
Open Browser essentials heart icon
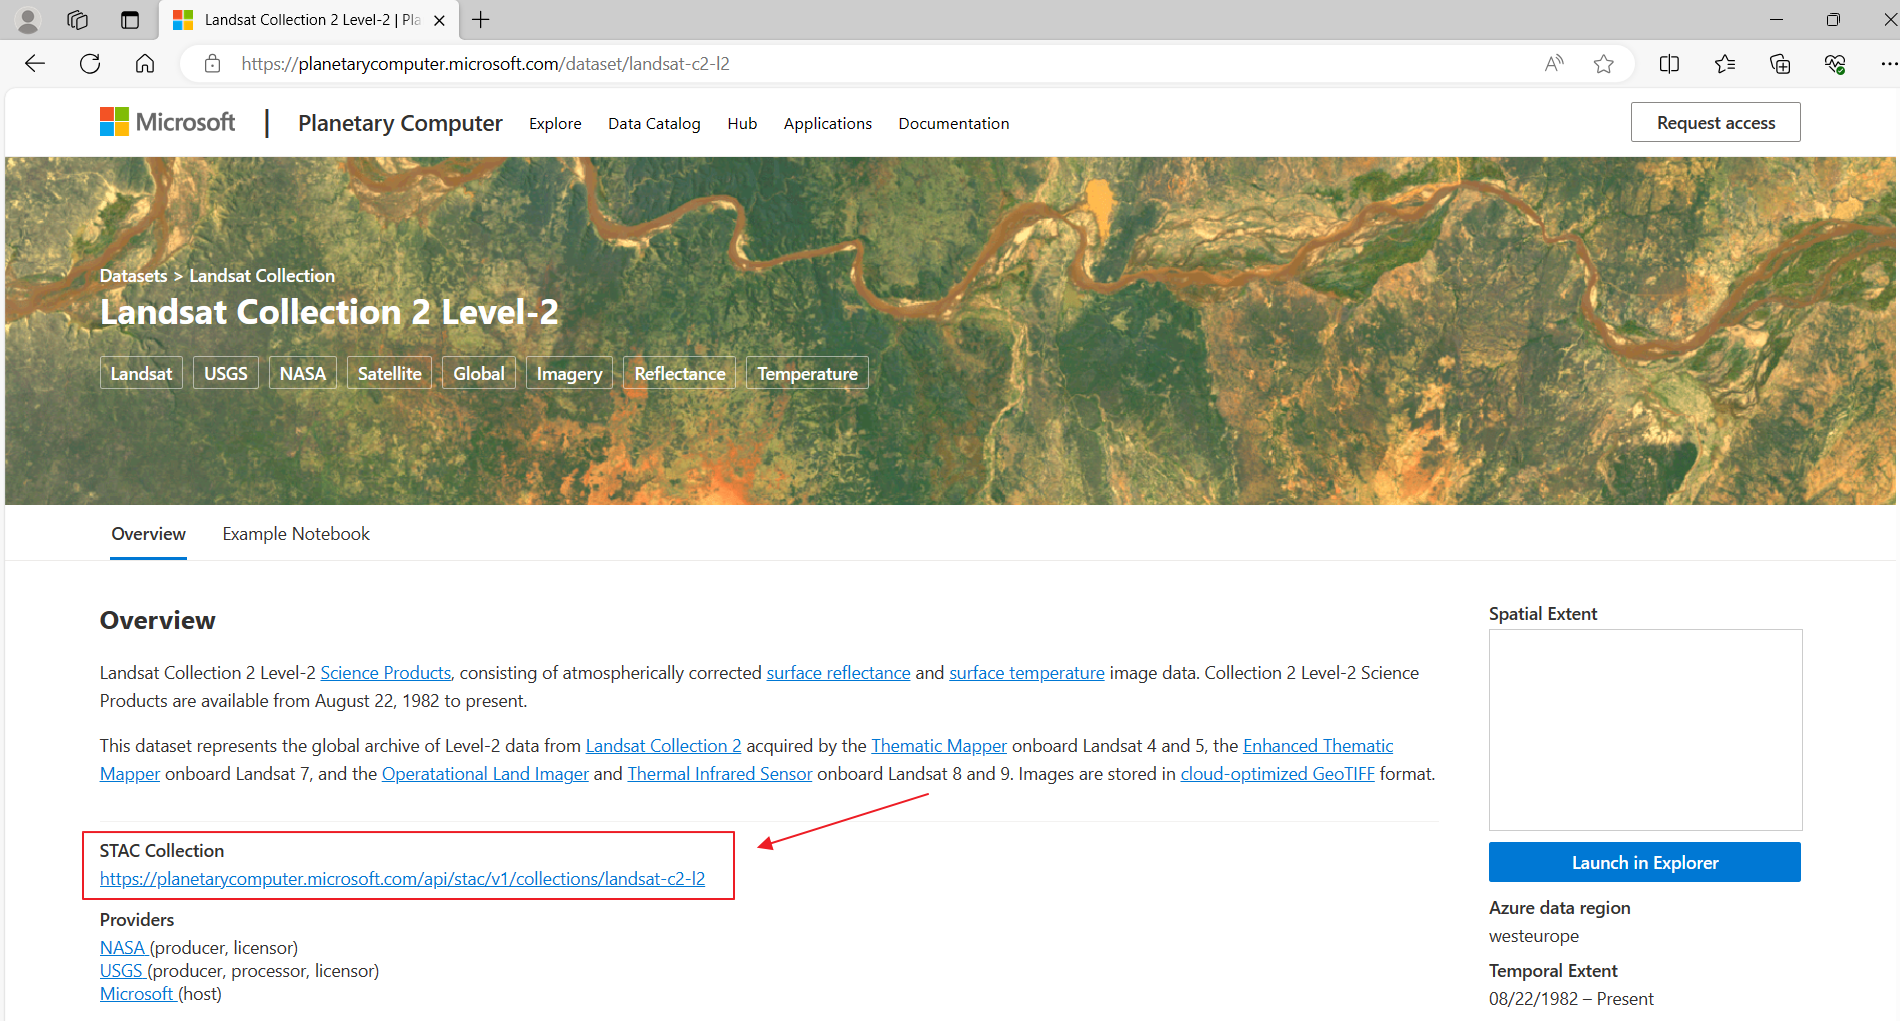coord(1835,64)
